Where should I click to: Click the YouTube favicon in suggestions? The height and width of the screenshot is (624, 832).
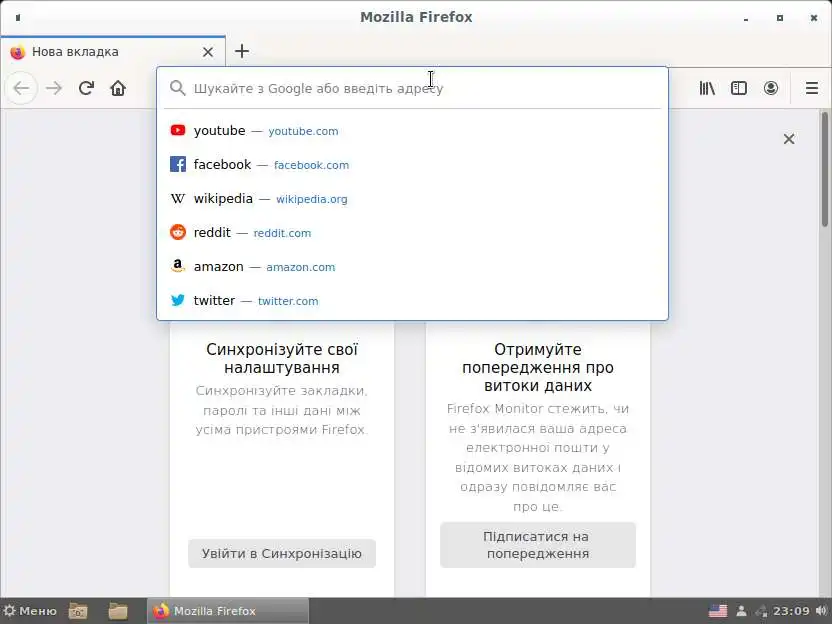[178, 130]
